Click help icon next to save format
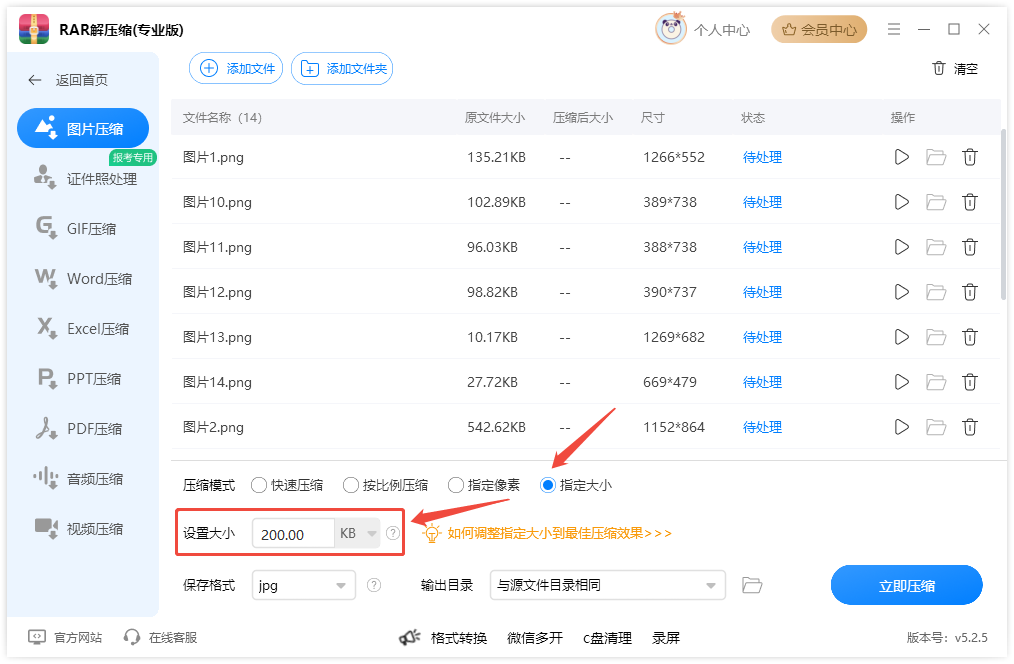Viewport: 1014px width, 664px height. [374, 585]
